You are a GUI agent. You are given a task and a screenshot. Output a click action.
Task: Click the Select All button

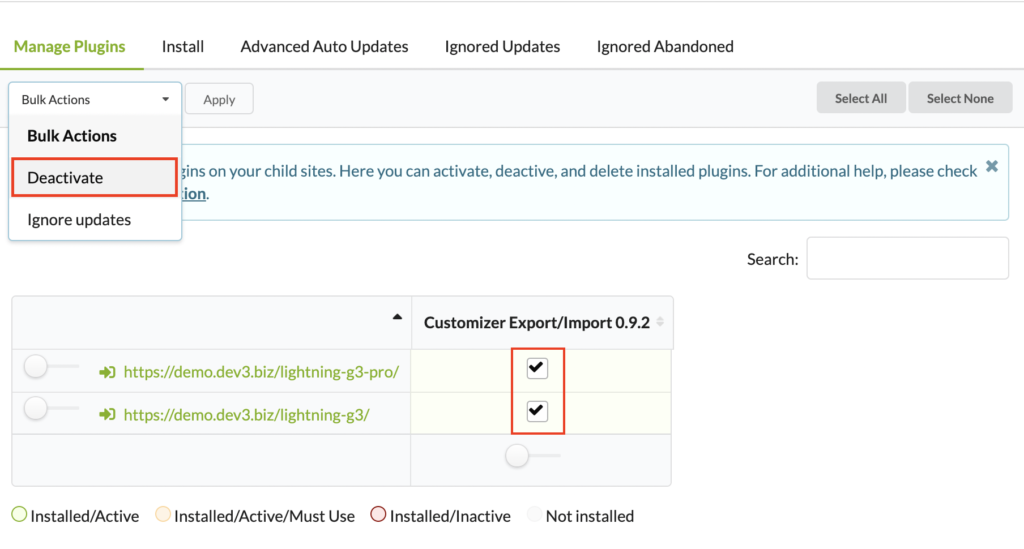point(860,98)
